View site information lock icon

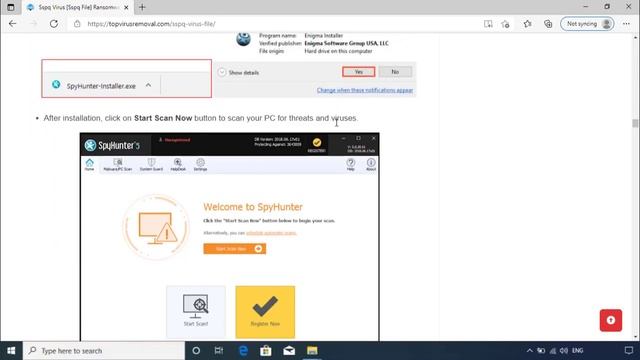click(77, 24)
